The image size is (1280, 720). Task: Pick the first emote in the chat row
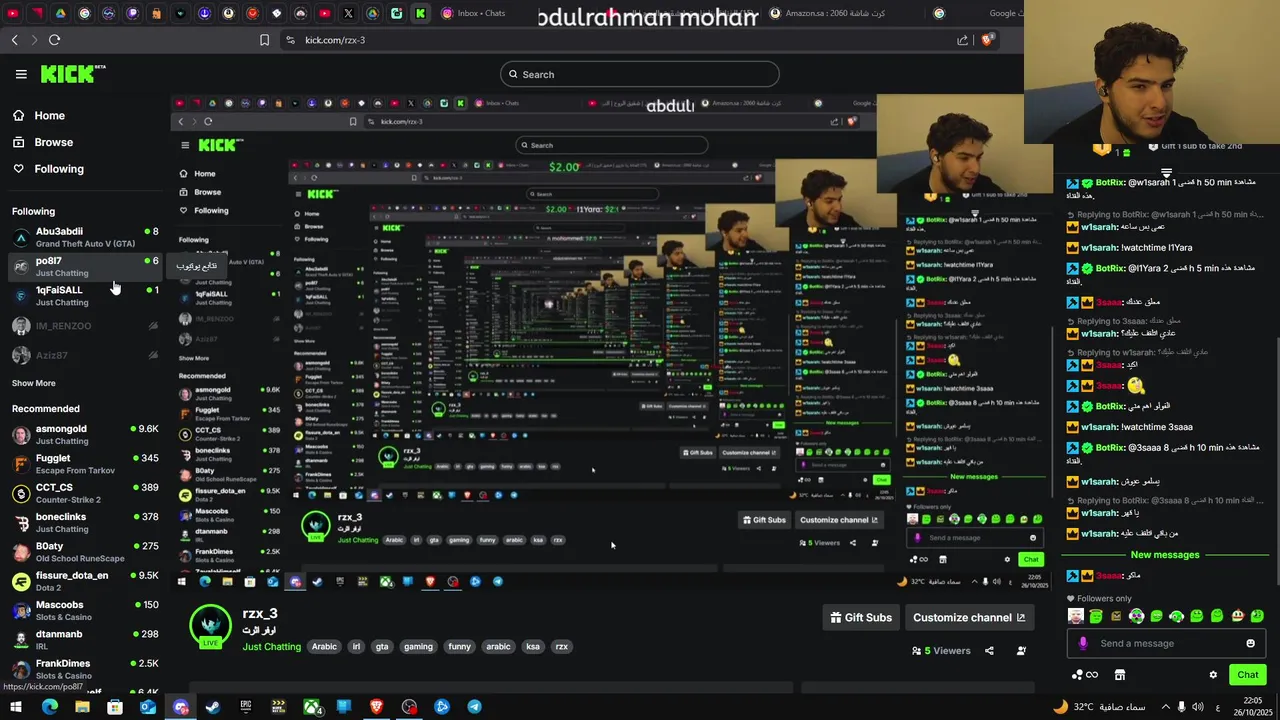point(1076,616)
